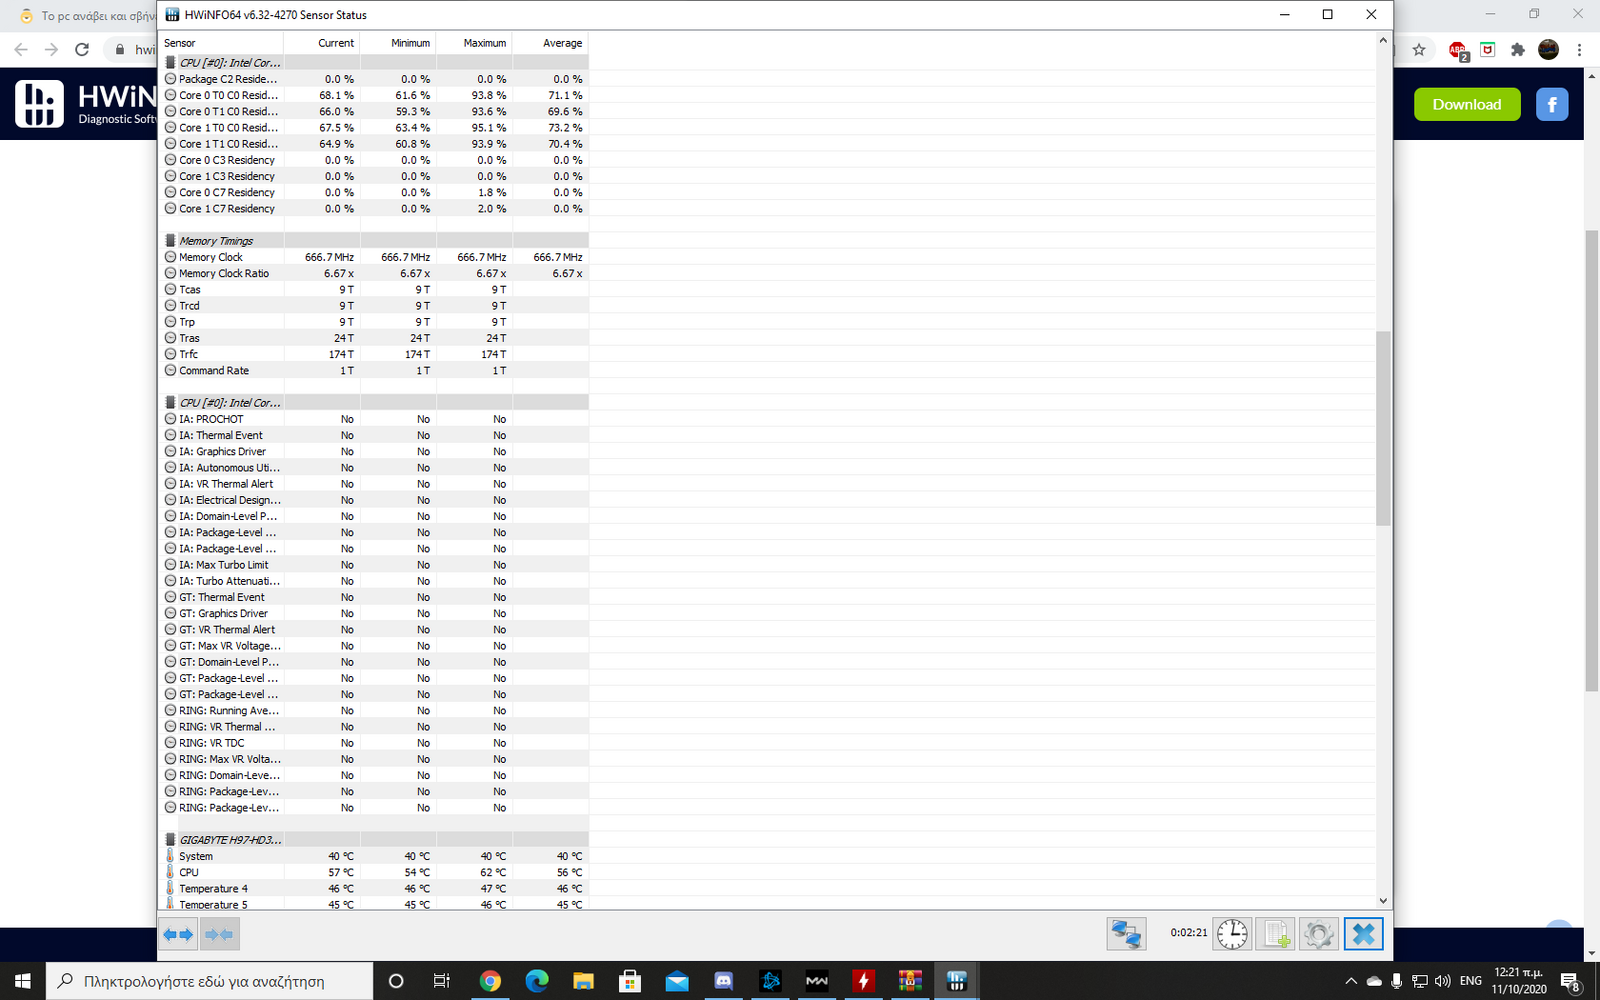Open File Explorer from the taskbar
This screenshot has width=1600, height=1000.
point(583,981)
